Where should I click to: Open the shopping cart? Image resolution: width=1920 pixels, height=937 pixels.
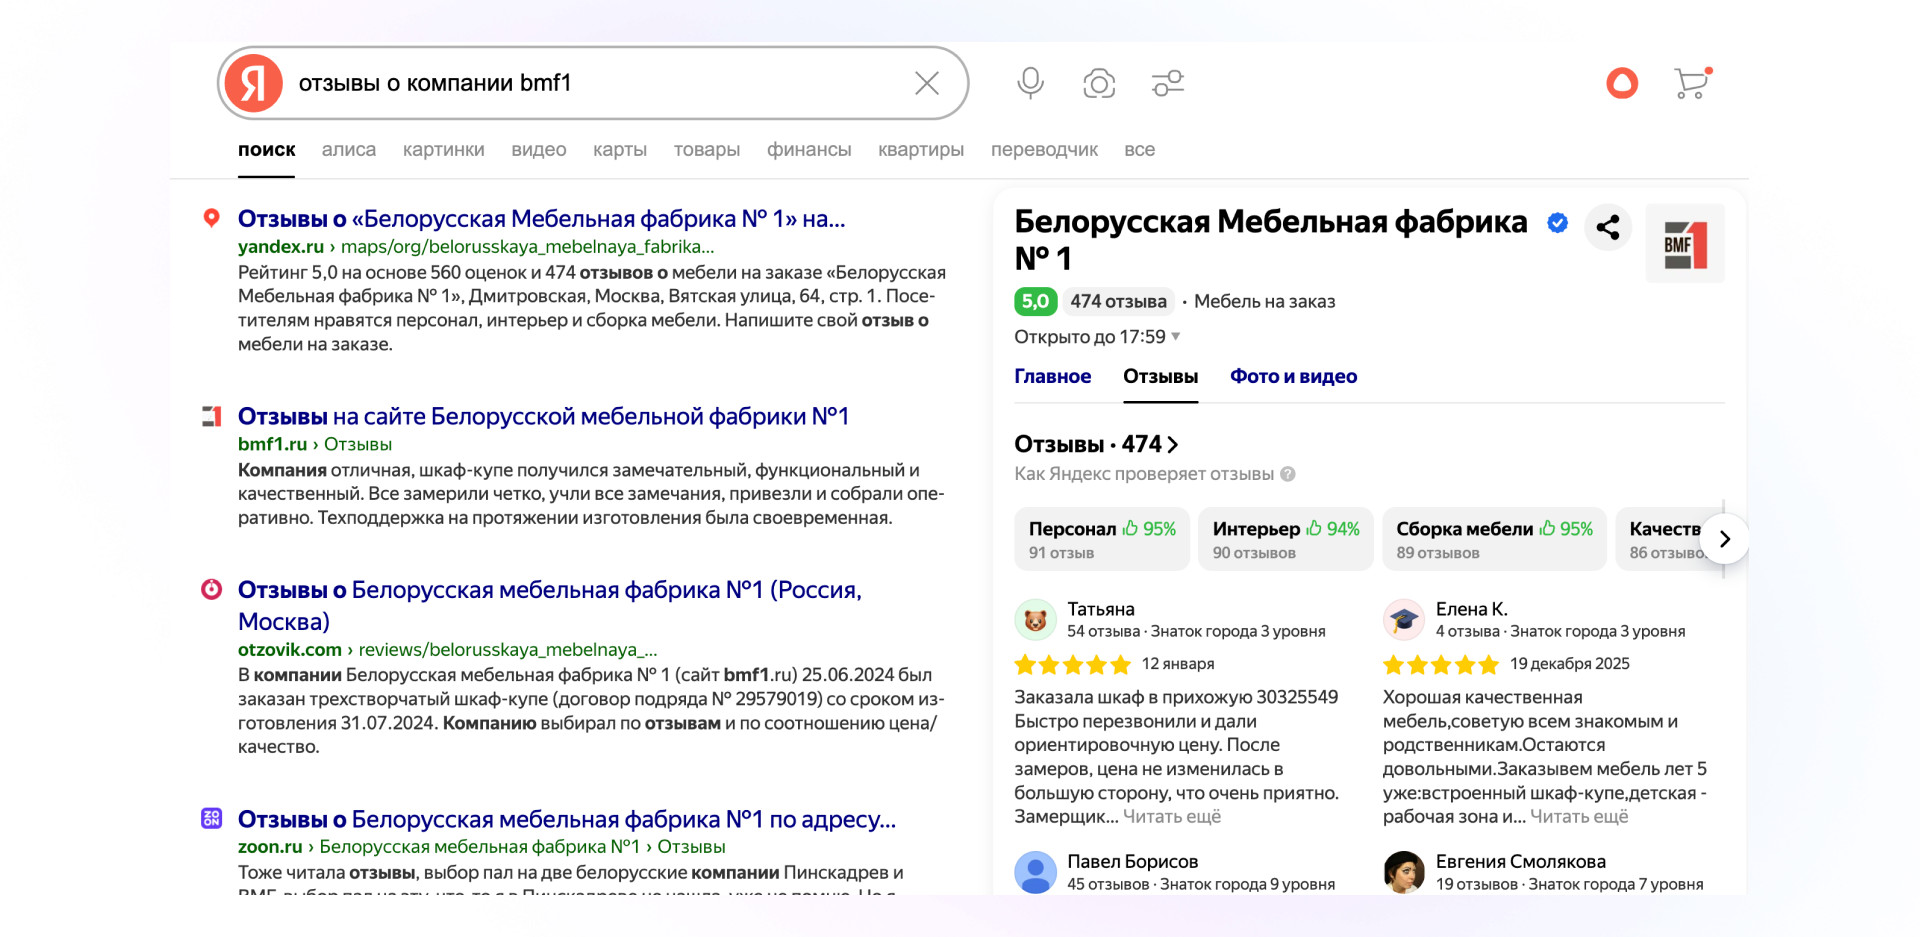tap(1692, 83)
